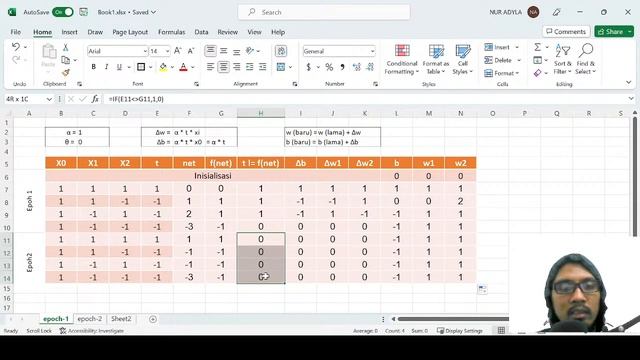Add a new sheet with plus button

[x=153, y=319]
